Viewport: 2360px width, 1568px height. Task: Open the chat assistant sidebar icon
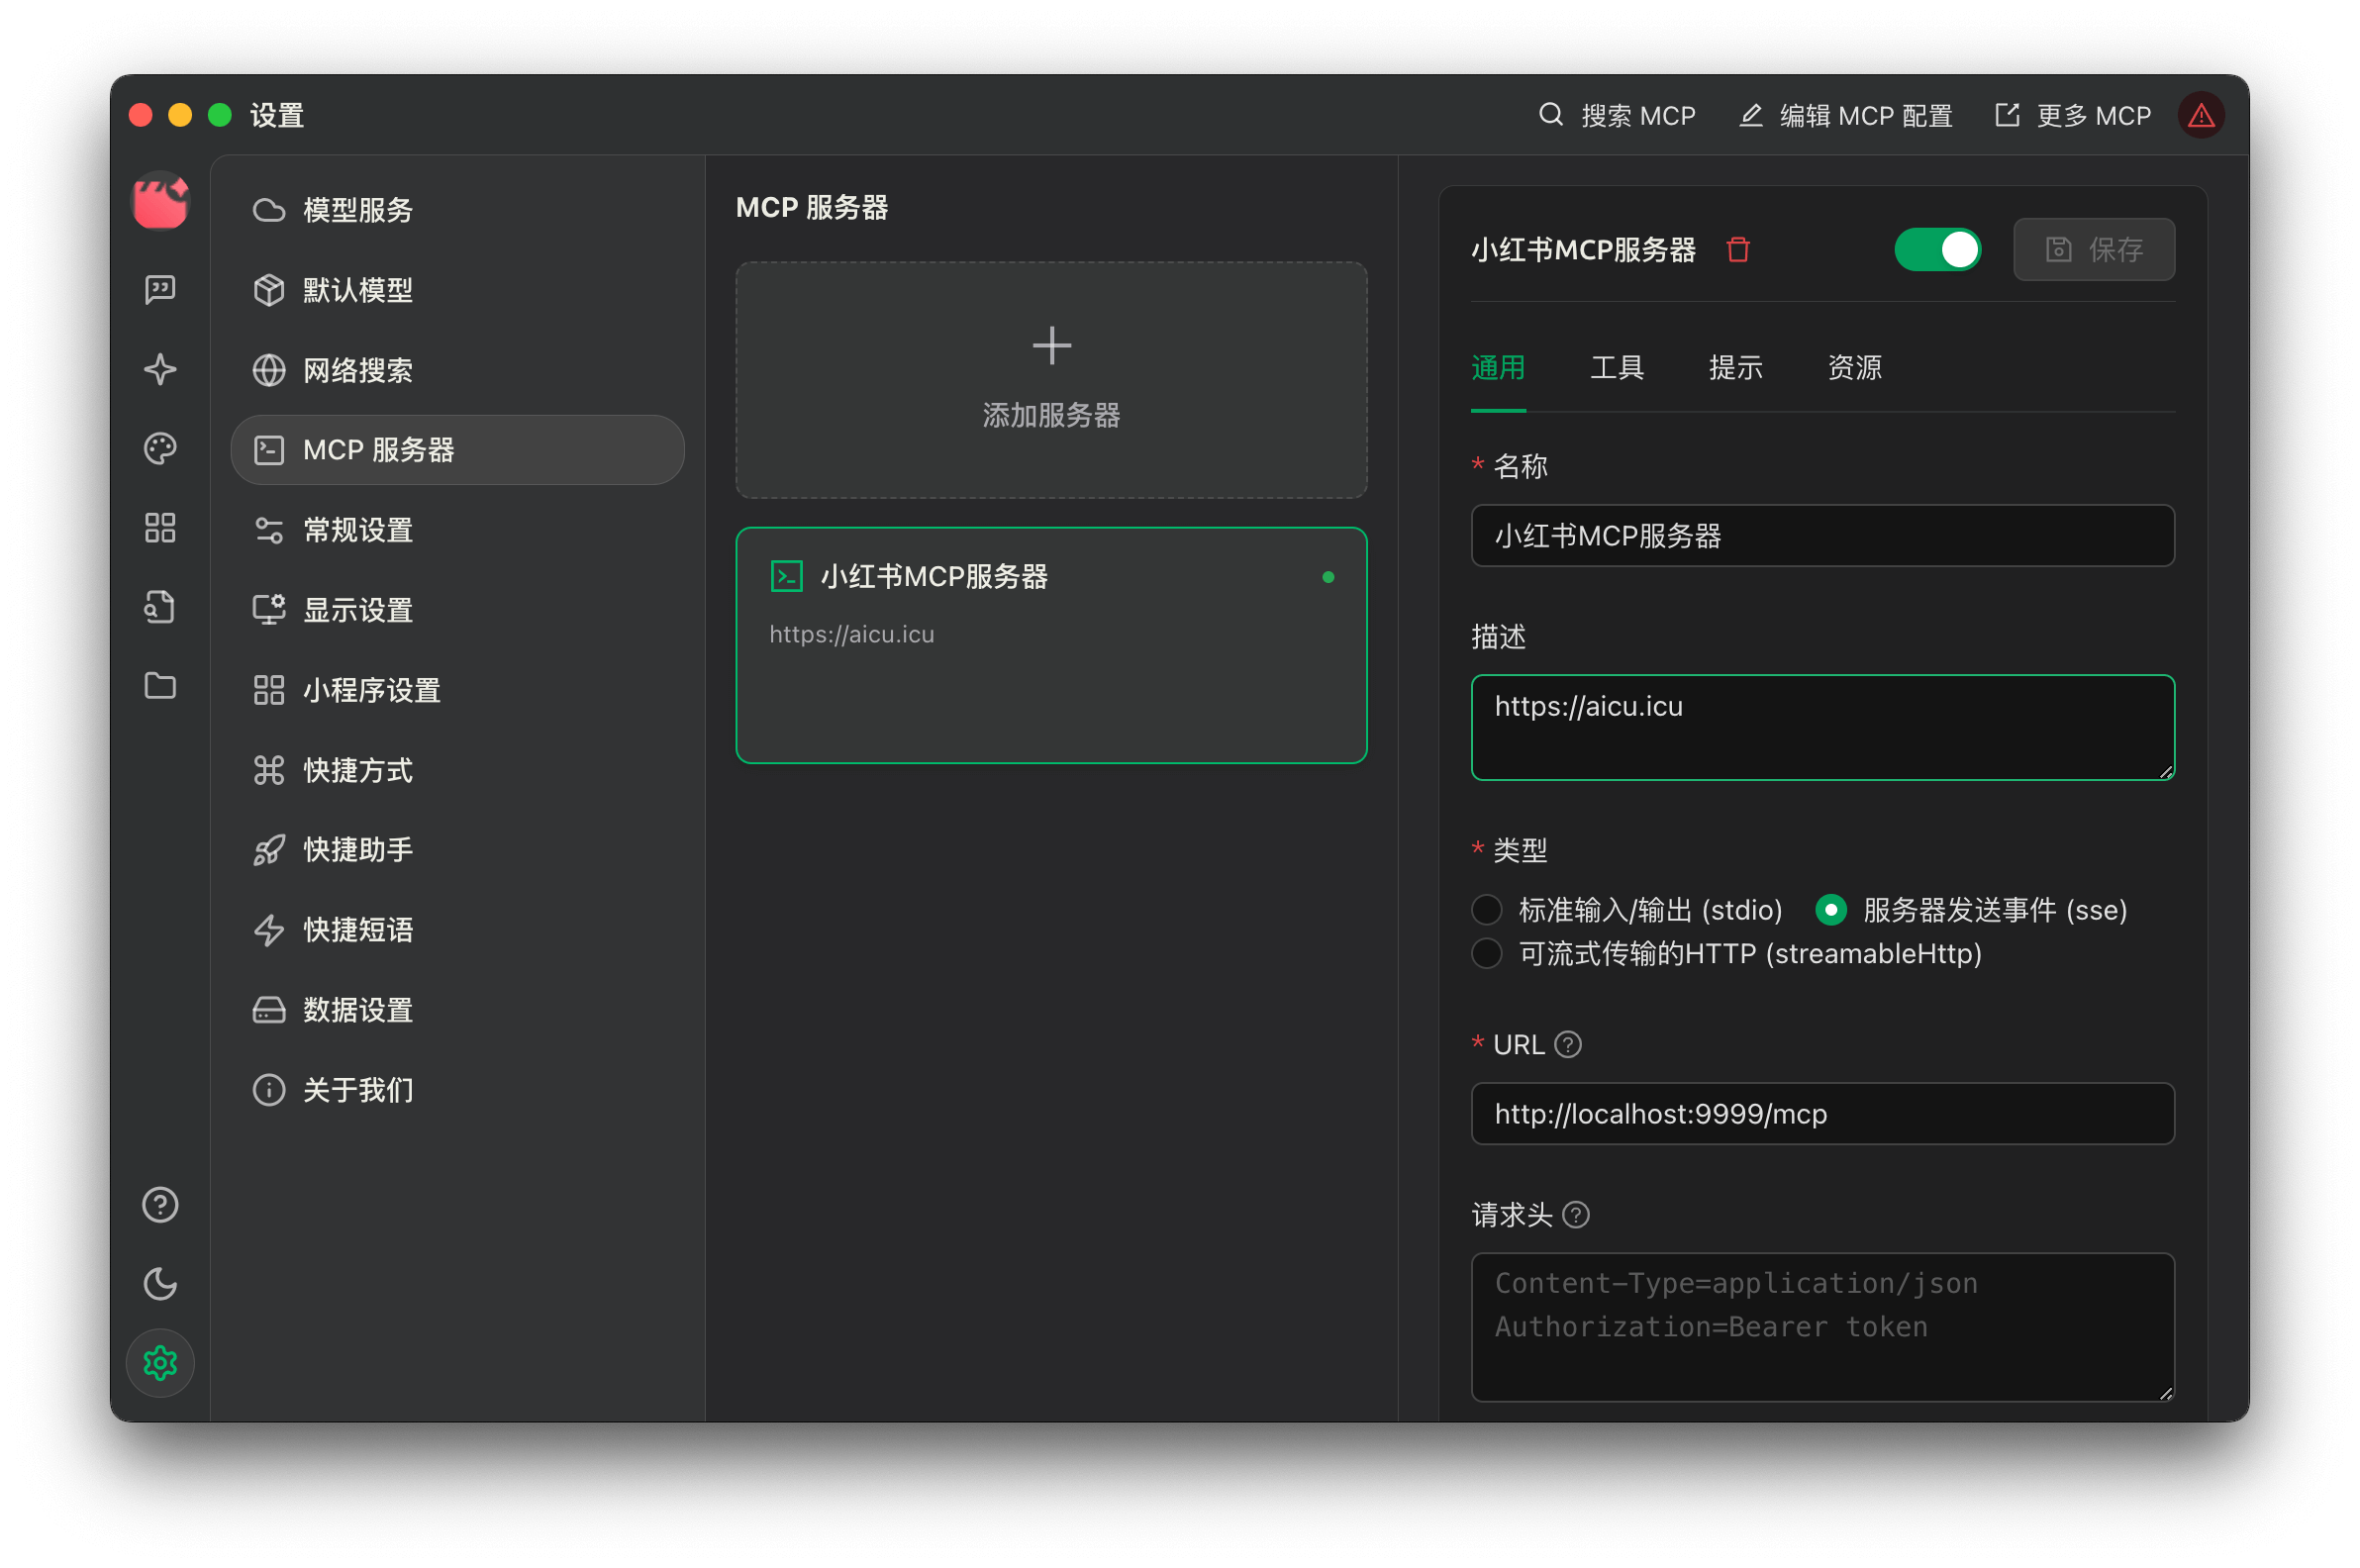pos(160,290)
